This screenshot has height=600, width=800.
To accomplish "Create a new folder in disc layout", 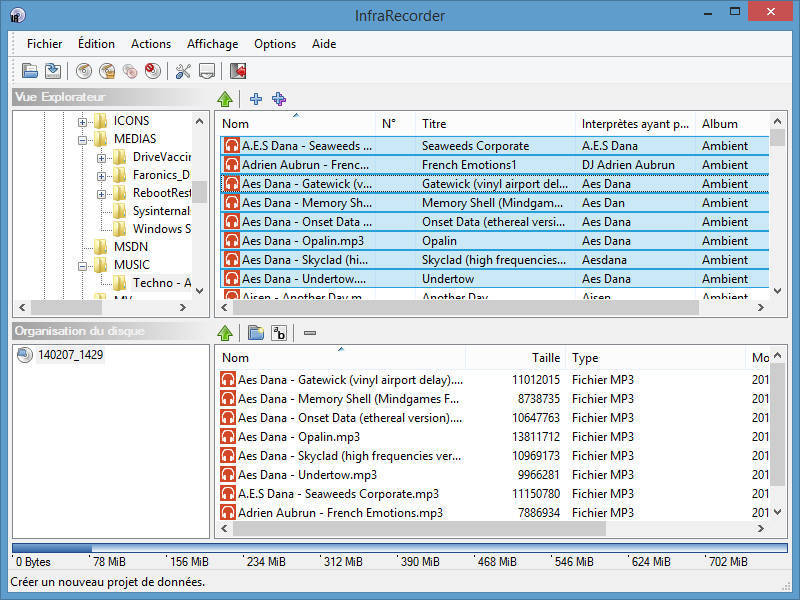I will click(x=256, y=333).
